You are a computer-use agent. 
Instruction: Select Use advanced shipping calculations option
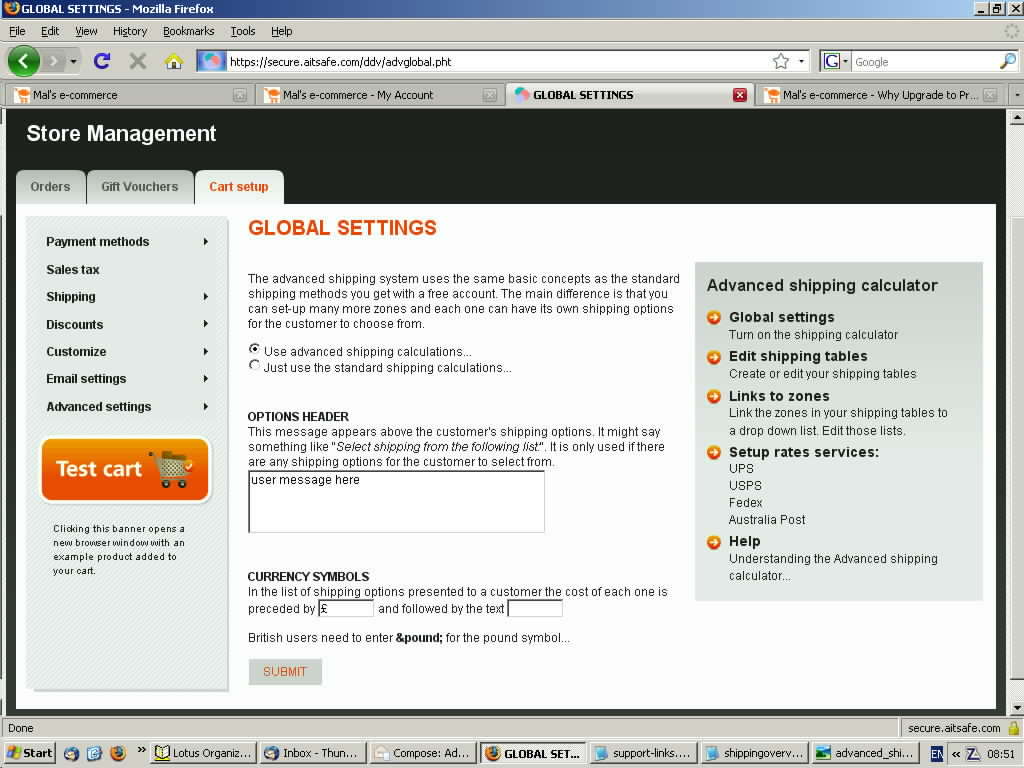coord(254,349)
